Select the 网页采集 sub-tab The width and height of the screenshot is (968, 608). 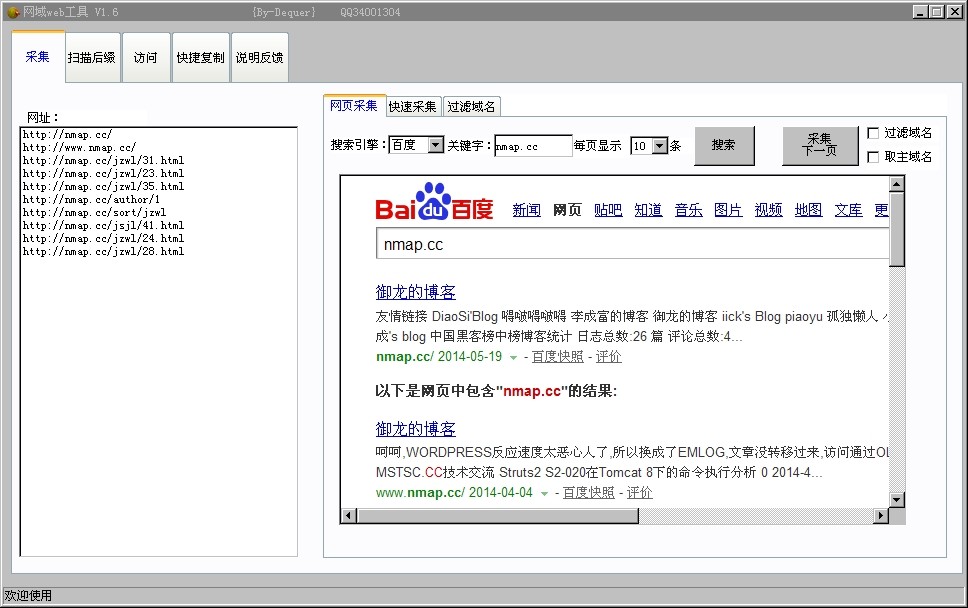pyautogui.click(x=354, y=106)
